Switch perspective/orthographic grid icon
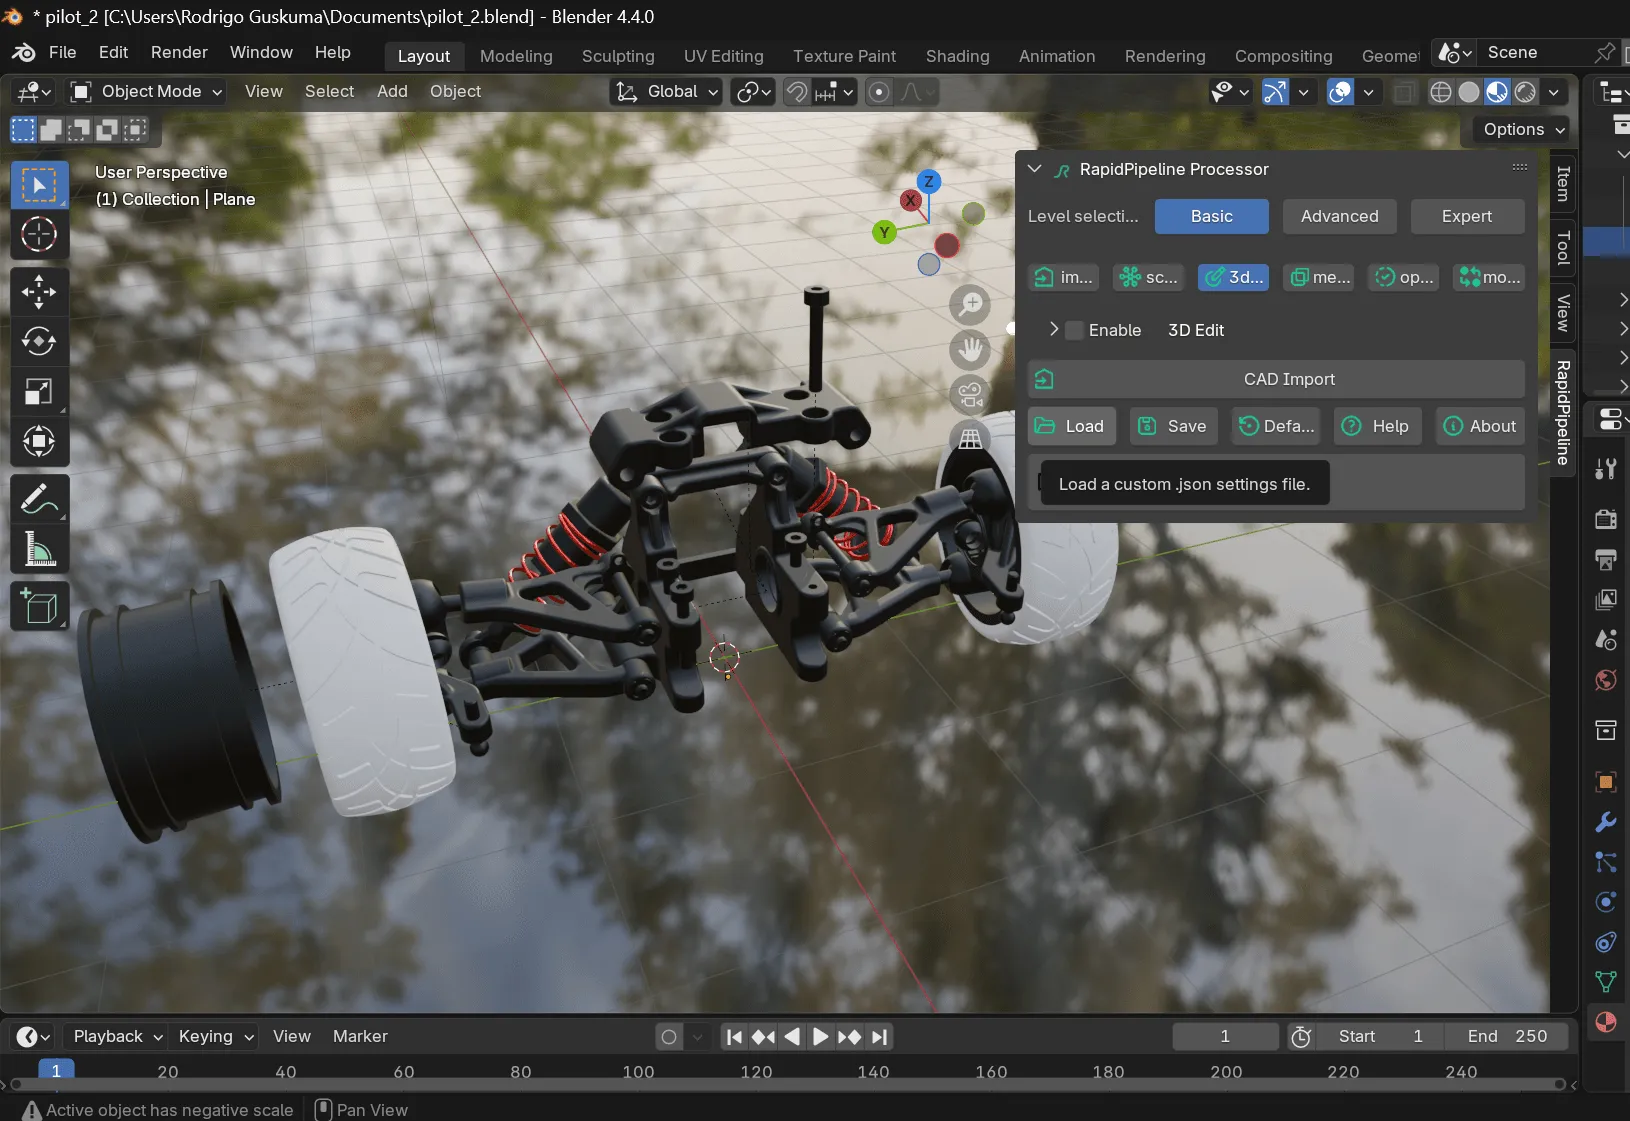The height and width of the screenshot is (1121, 1630). 970,438
